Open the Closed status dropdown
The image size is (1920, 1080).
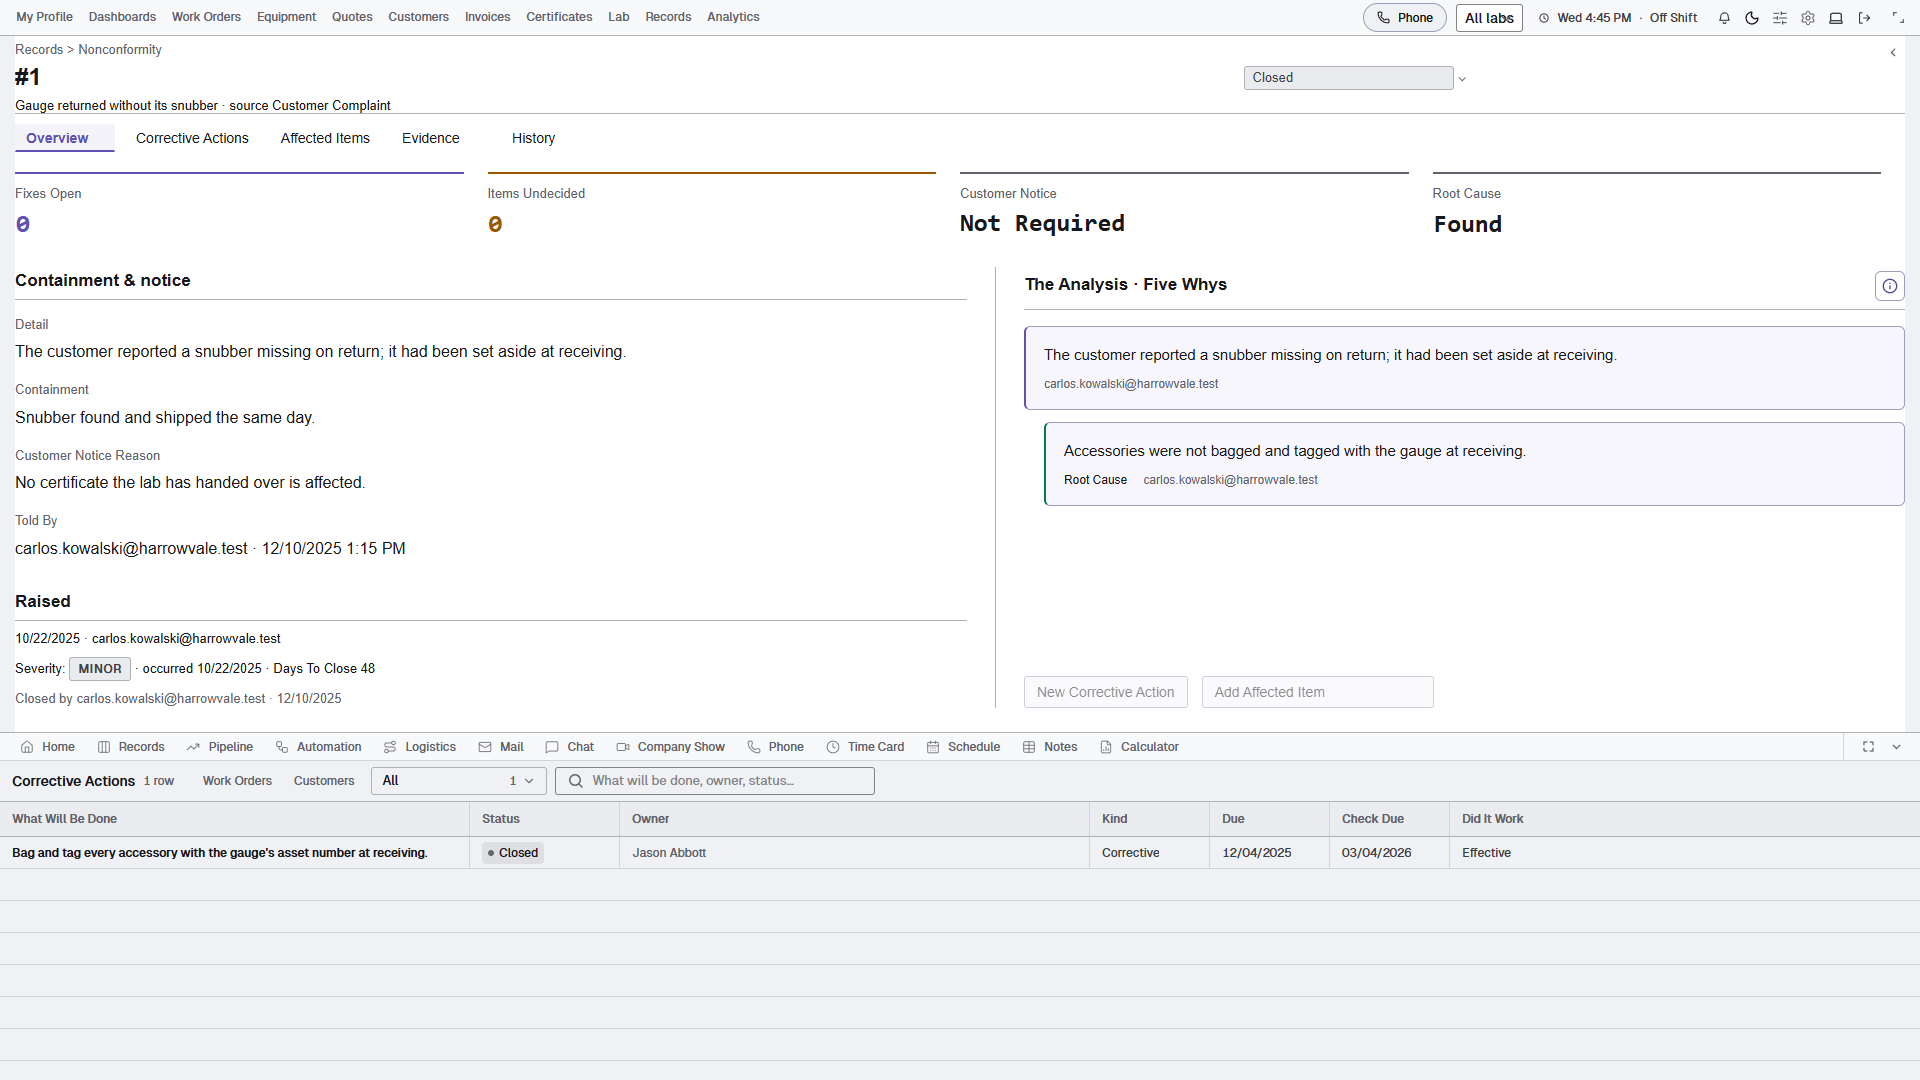coord(1355,78)
